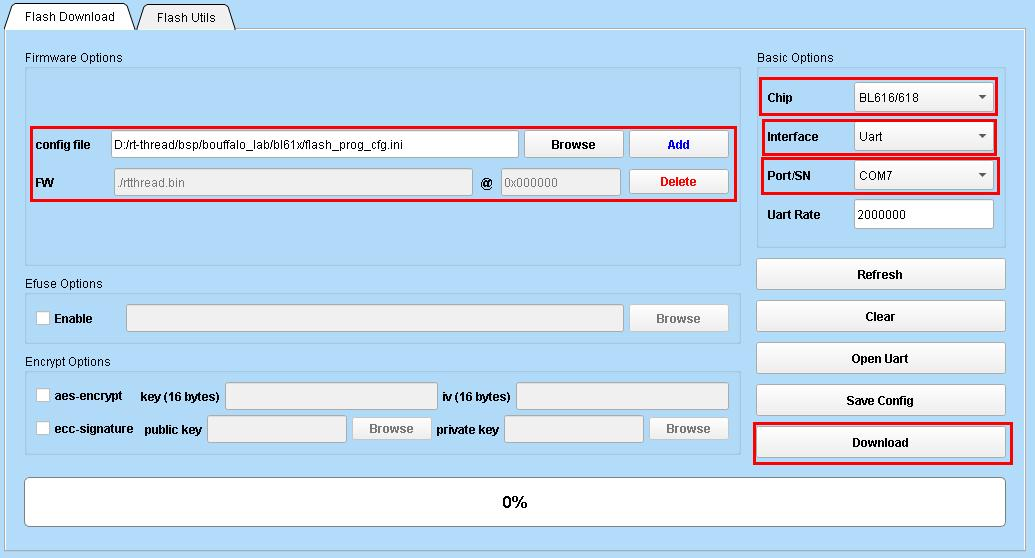Click the 0% progress bar
This screenshot has width=1035, height=558.
[x=514, y=502]
